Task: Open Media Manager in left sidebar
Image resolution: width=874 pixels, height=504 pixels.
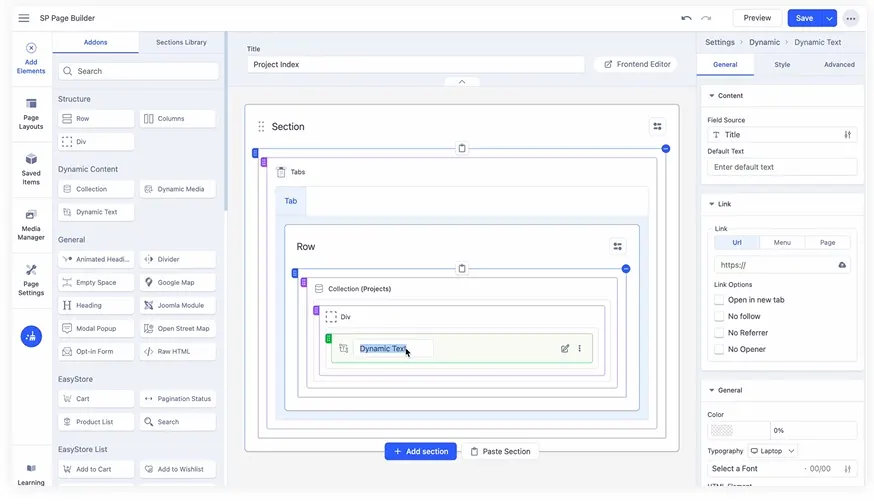Action: [31, 225]
